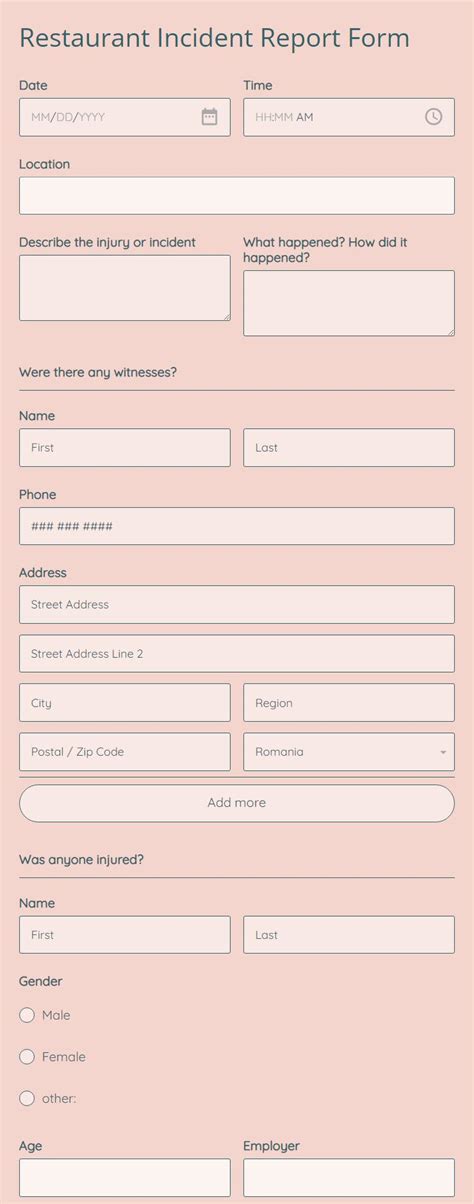474x1204 pixels.
Task: Click the Employer input field
Action: [x=349, y=1178]
